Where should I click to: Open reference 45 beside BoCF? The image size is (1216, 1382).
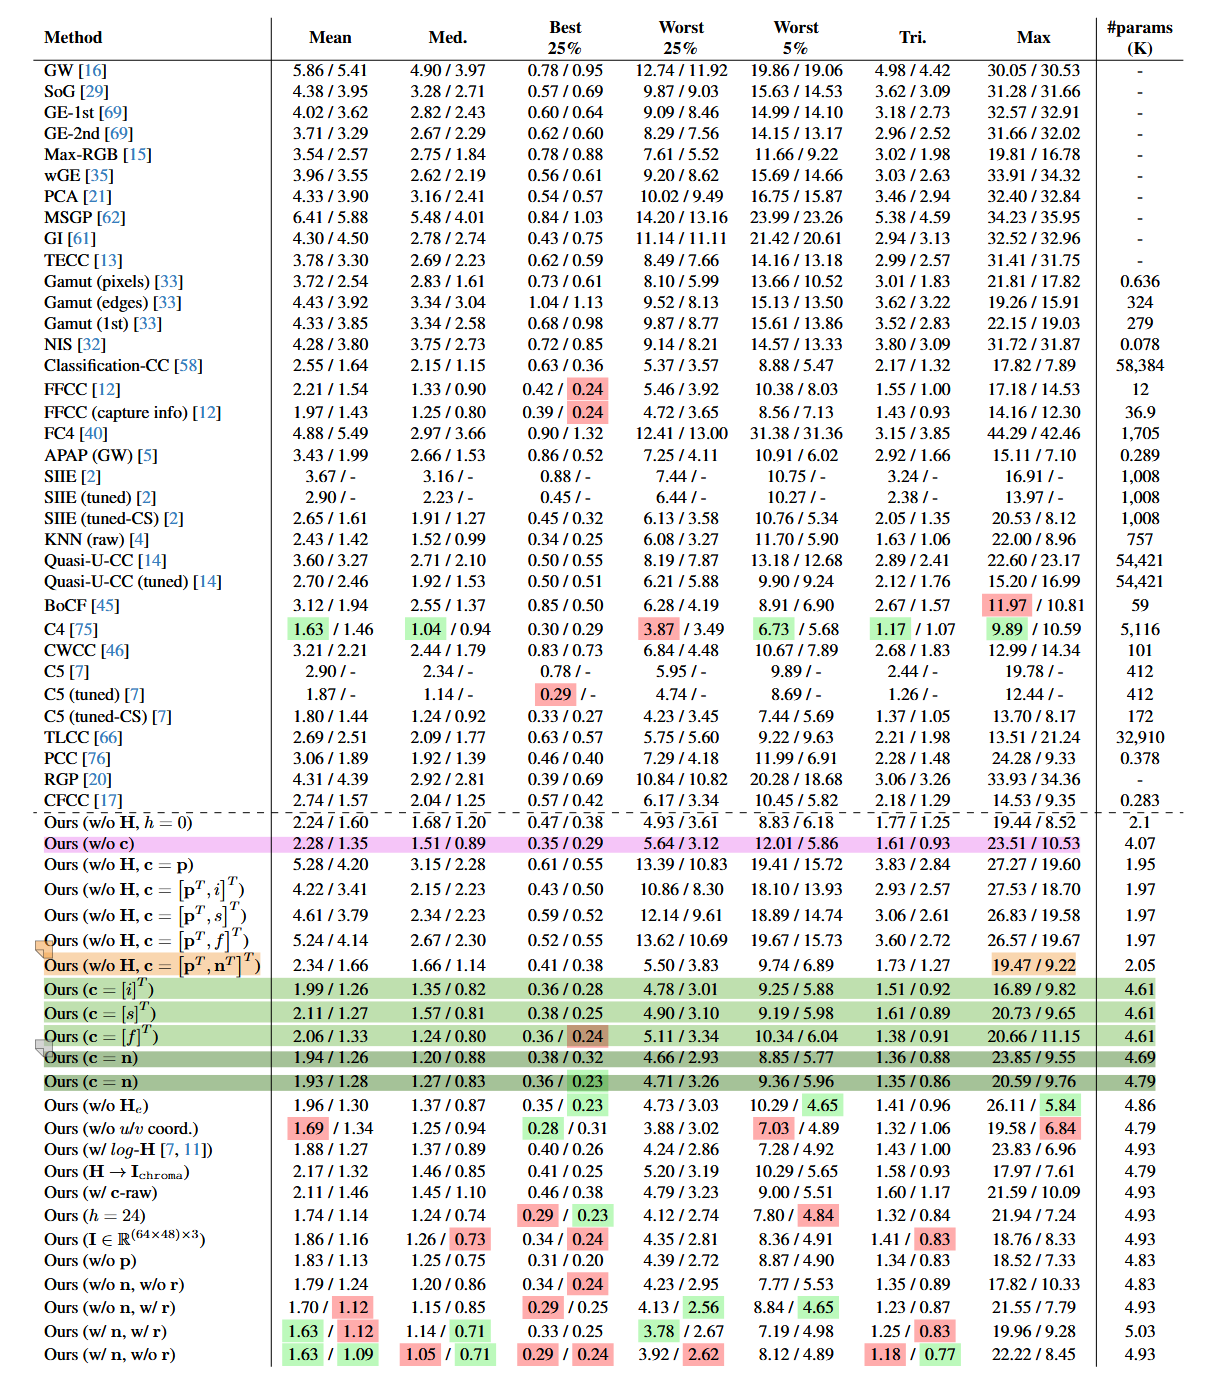[x=105, y=605]
